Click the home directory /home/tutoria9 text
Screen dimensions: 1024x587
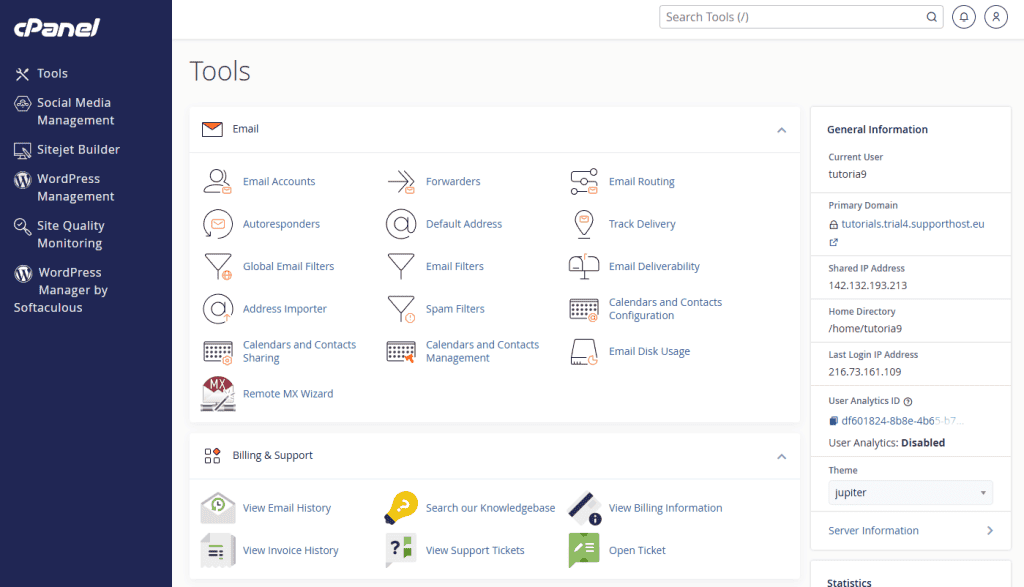pos(865,328)
